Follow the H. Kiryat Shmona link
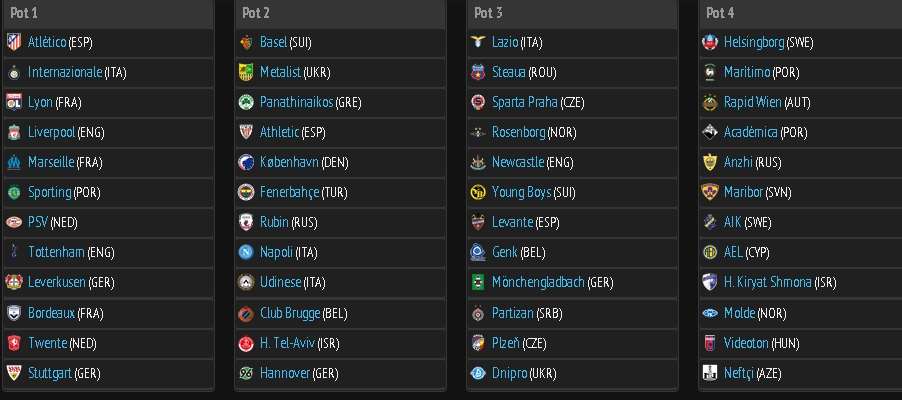 click(x=768, y=282)
